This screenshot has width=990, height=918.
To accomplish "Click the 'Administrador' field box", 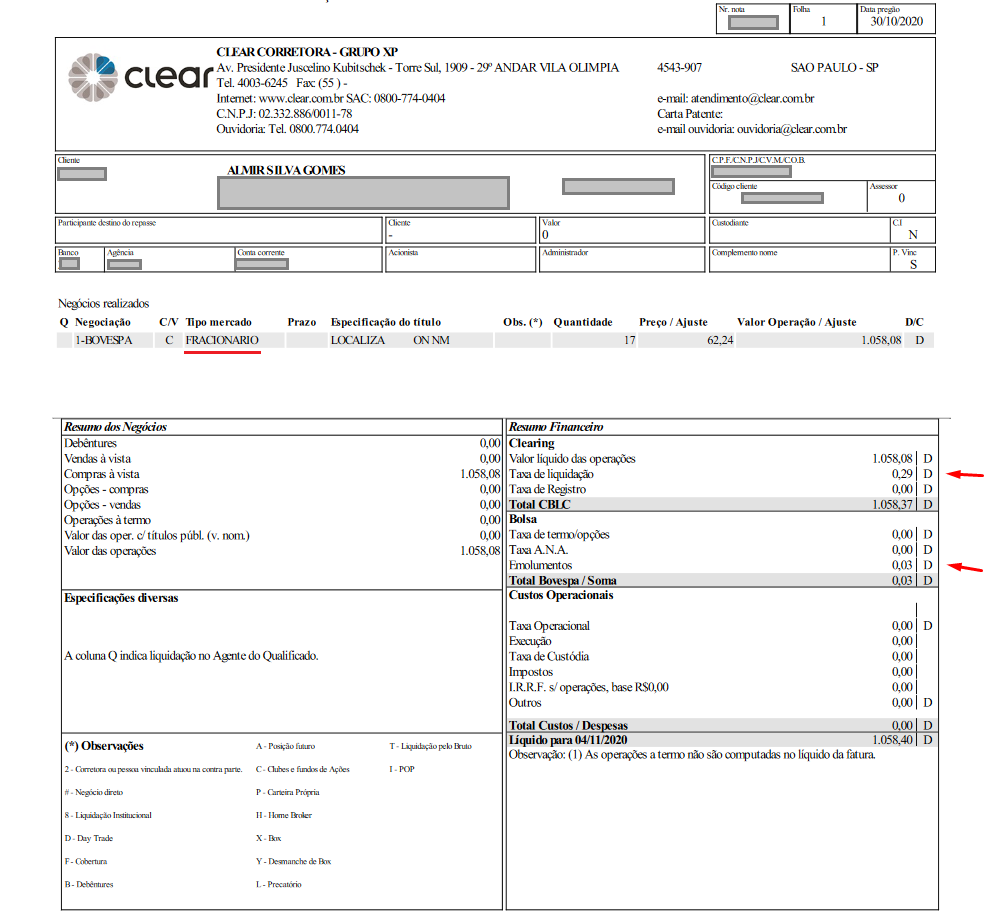I will [622, 259].
